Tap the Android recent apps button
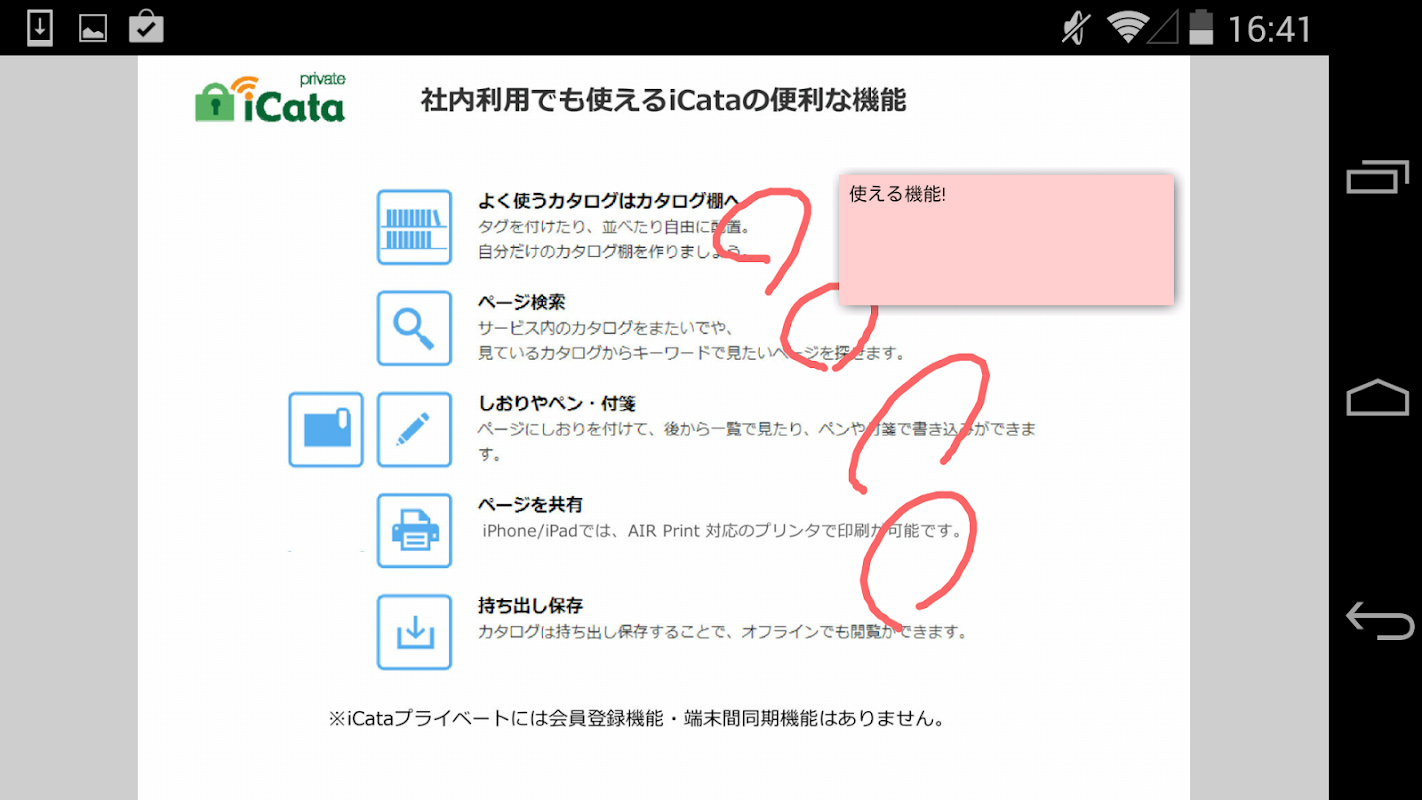This screenshot has width=1422, height=800. tap(1377, 178)
